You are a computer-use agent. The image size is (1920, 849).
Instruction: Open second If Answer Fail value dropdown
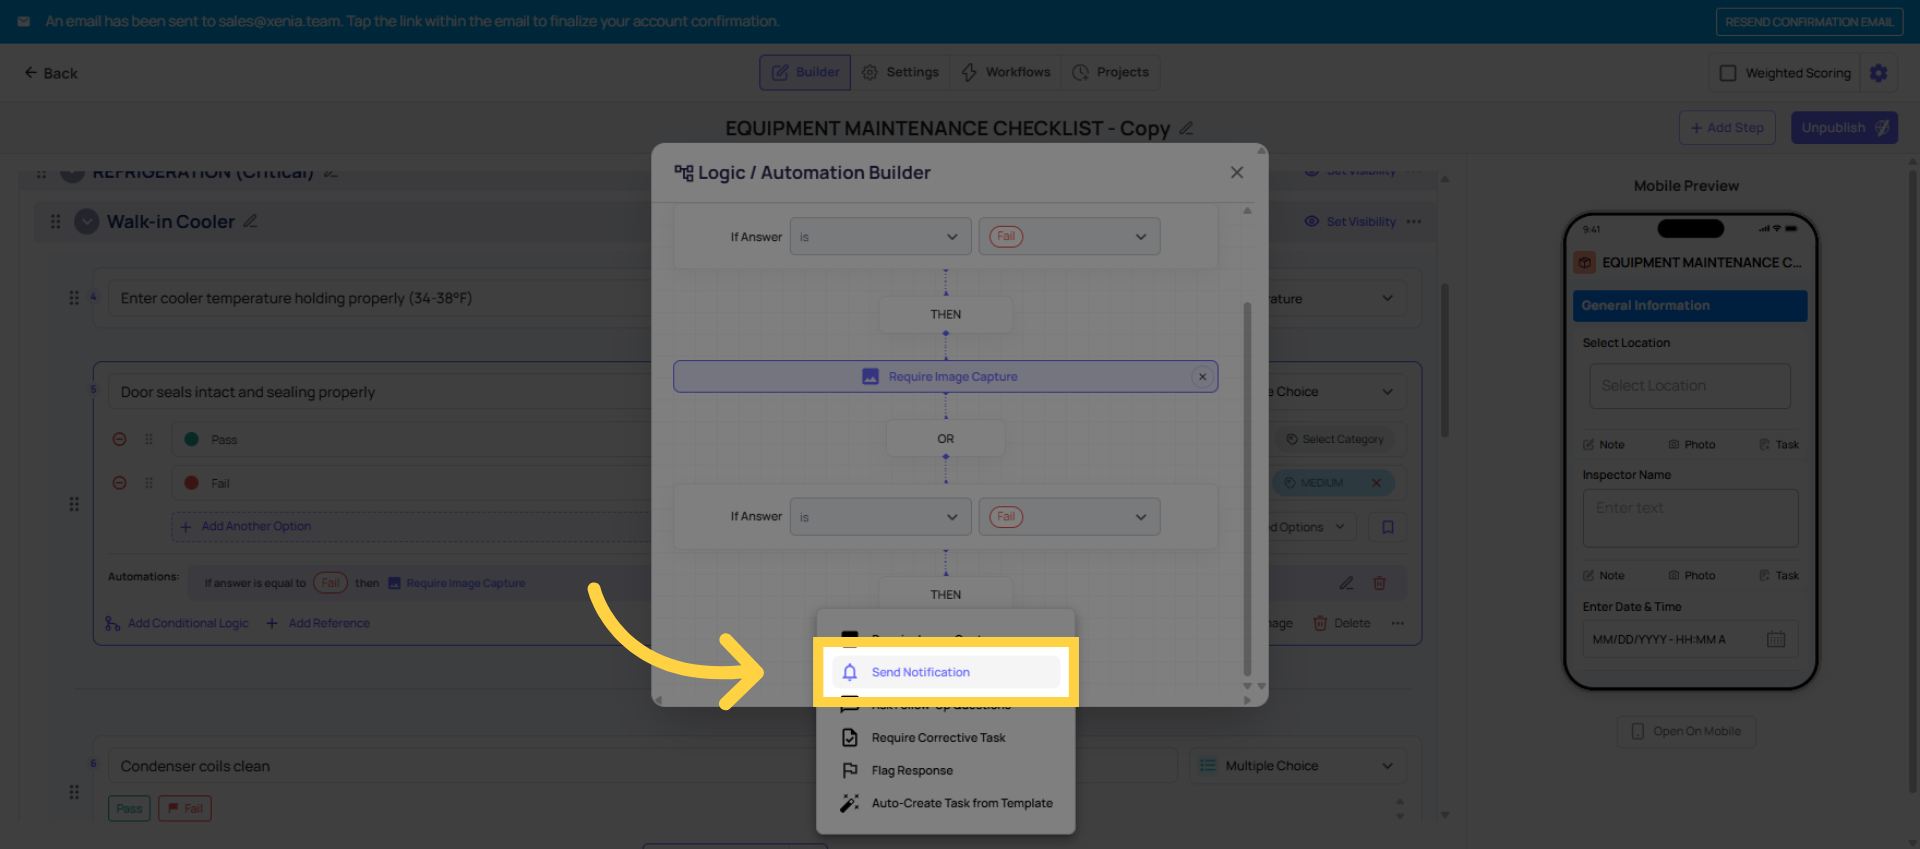click(1069, 517)
